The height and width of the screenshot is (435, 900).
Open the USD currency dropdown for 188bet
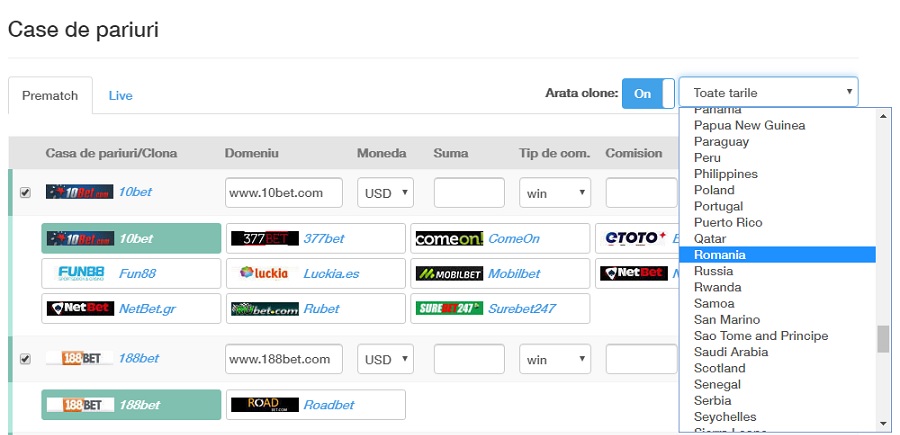(386, 359)
